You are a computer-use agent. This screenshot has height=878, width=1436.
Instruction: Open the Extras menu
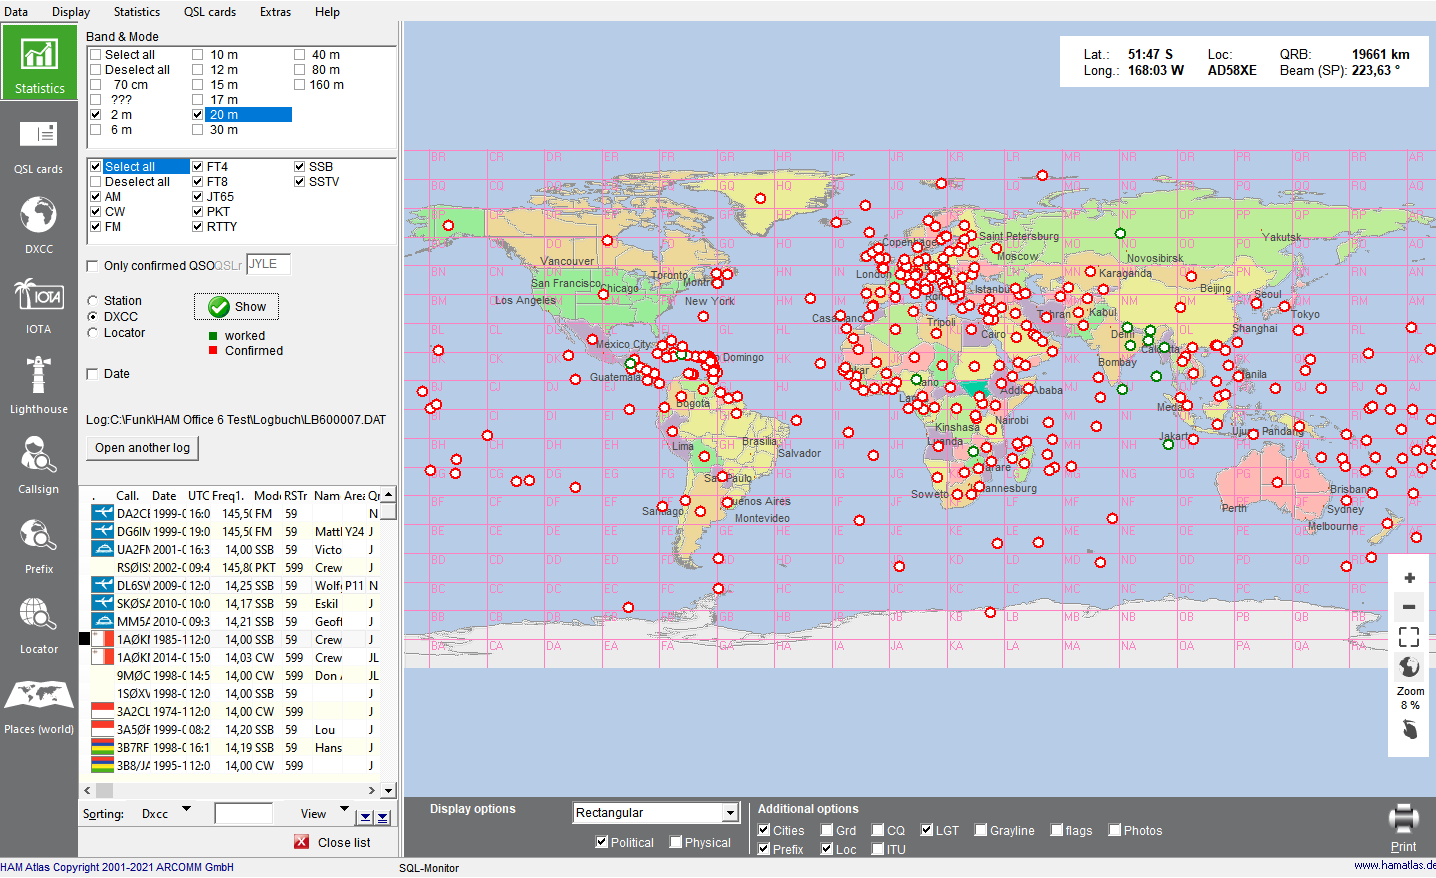coord(275,12)
